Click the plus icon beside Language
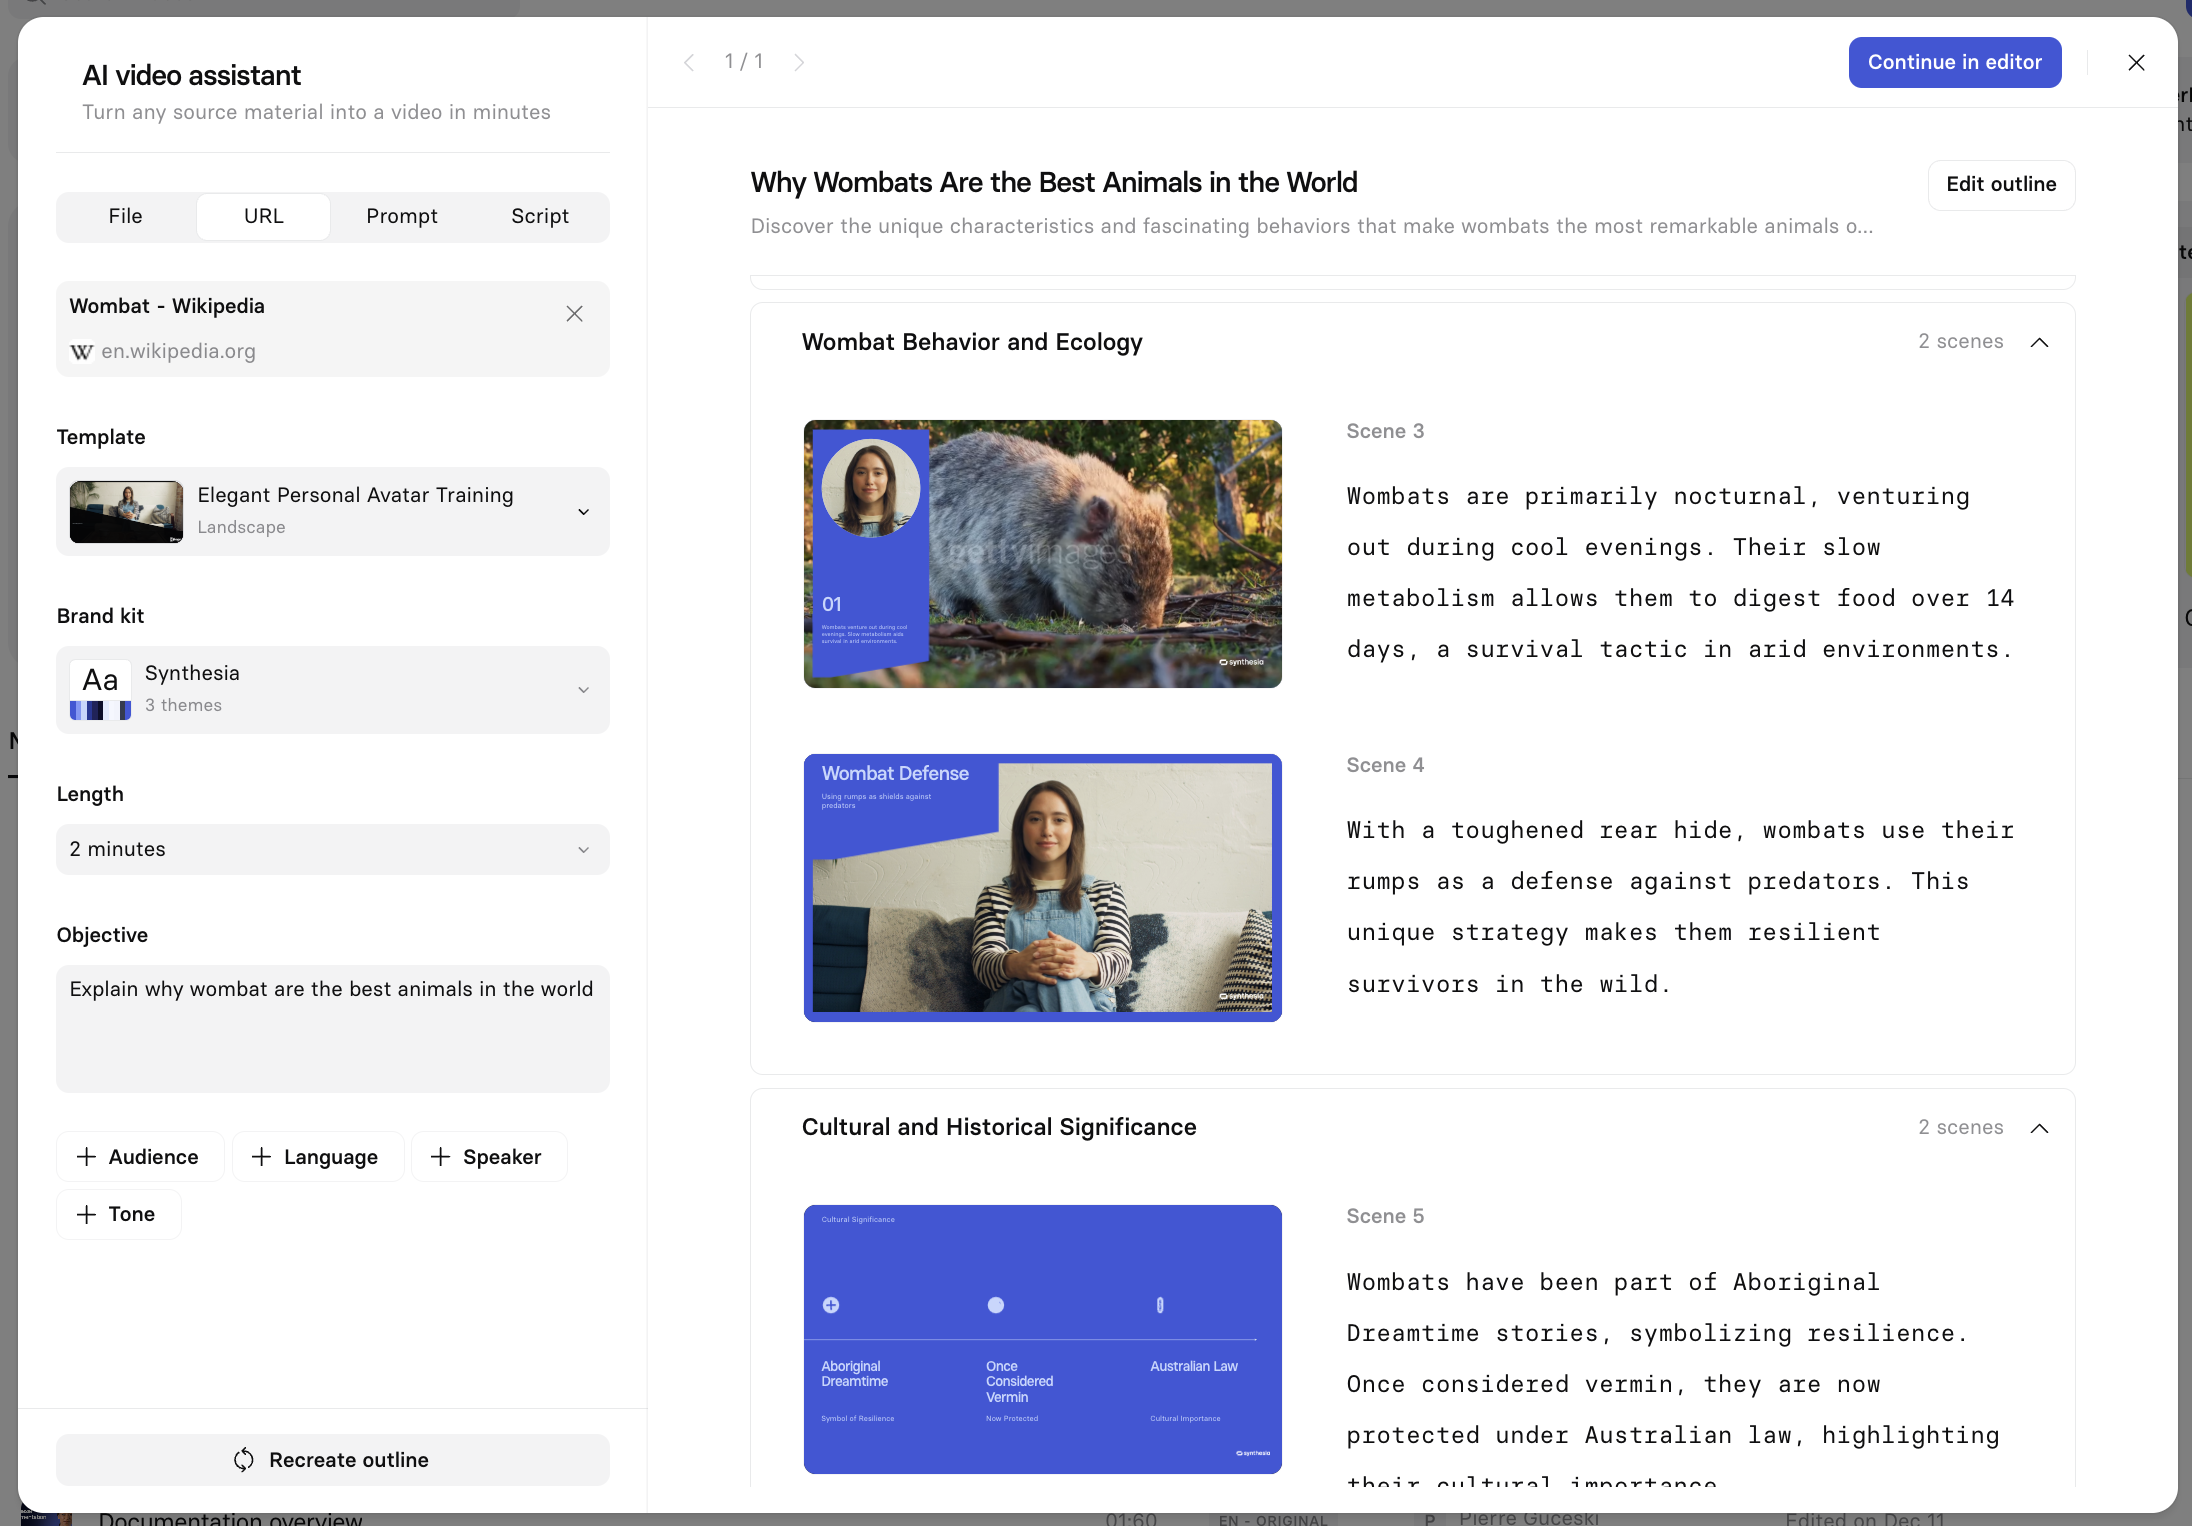 point(261,1157)
